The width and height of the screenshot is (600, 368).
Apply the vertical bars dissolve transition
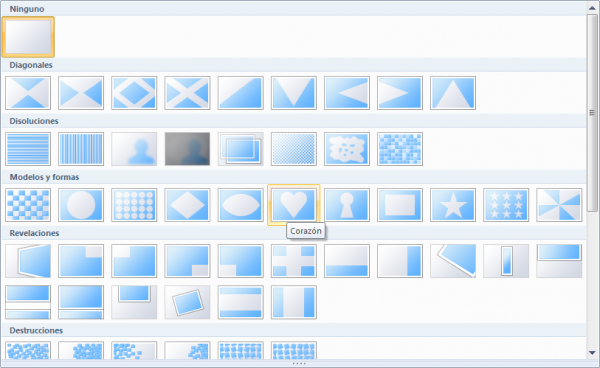click(81, 149)
